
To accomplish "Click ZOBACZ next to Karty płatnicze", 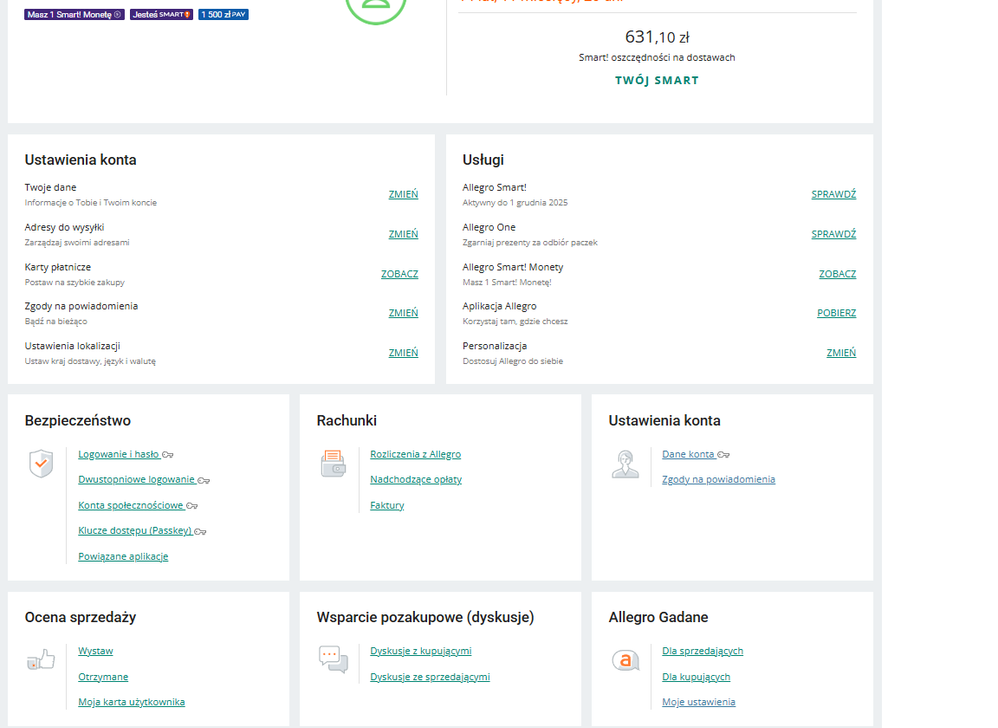I will click(399, 273).
